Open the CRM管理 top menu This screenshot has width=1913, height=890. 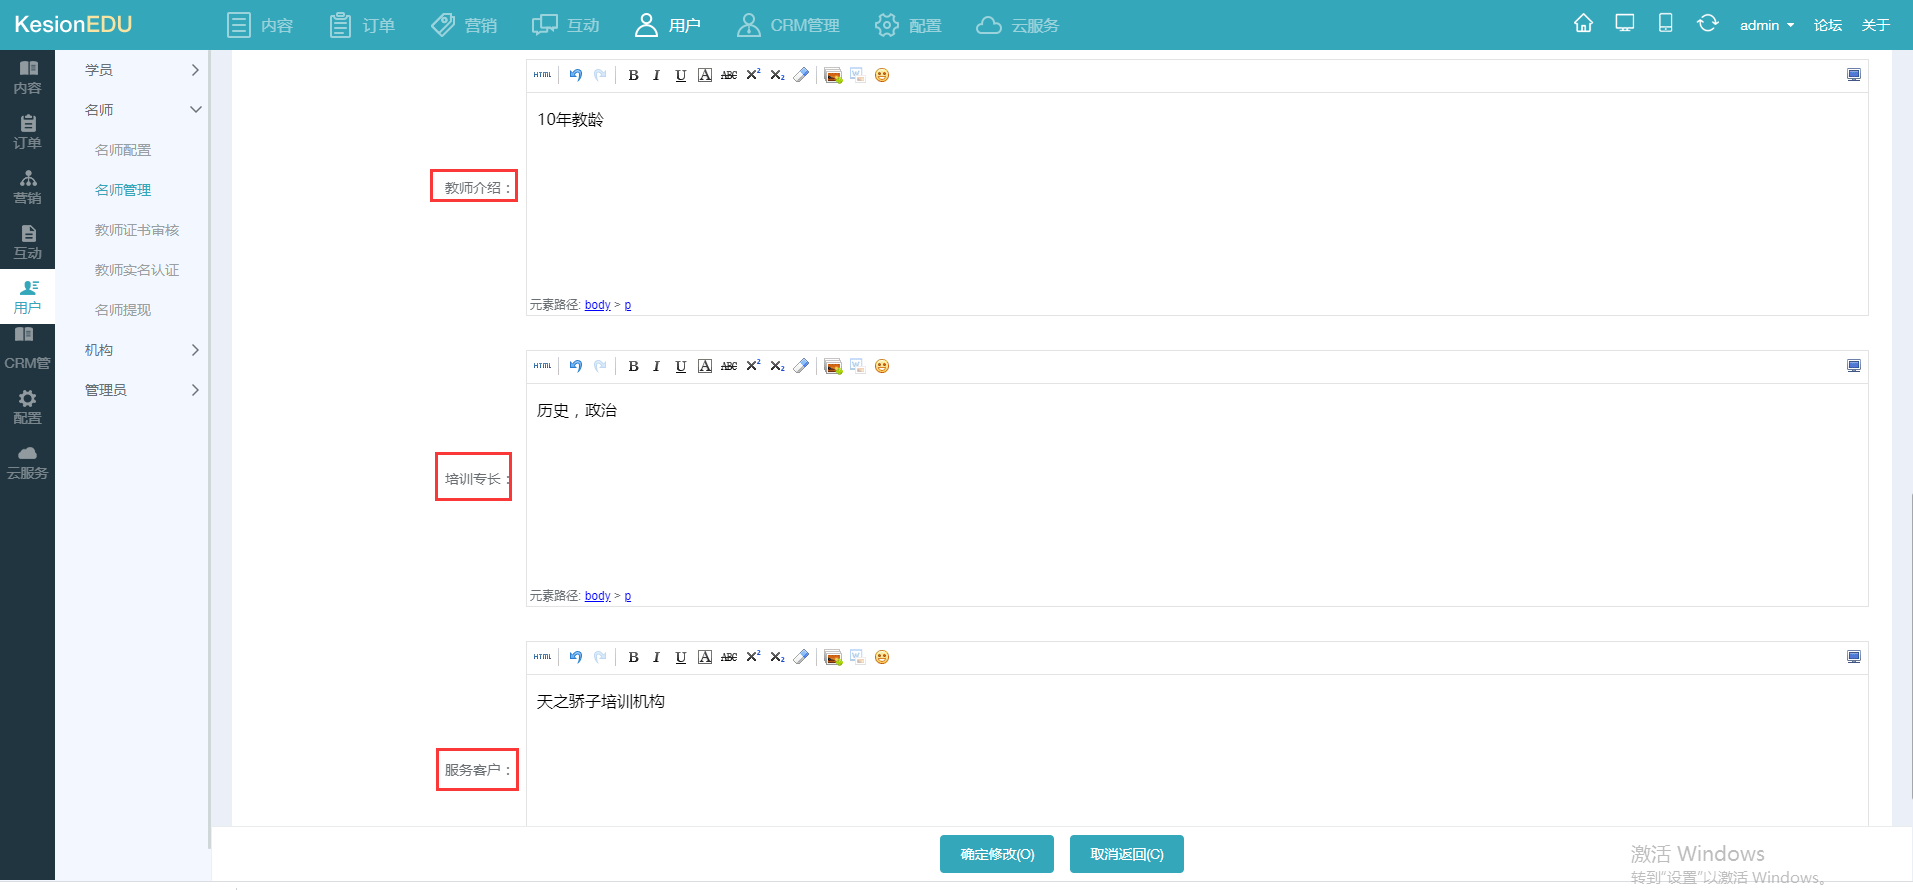click(x=788, y=25)
